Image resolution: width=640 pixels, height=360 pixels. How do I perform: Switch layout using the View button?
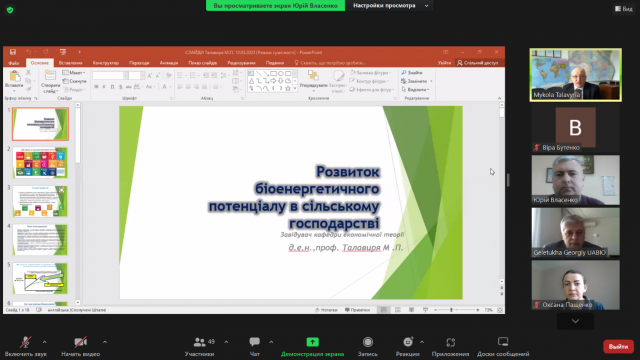click(624, 9)
